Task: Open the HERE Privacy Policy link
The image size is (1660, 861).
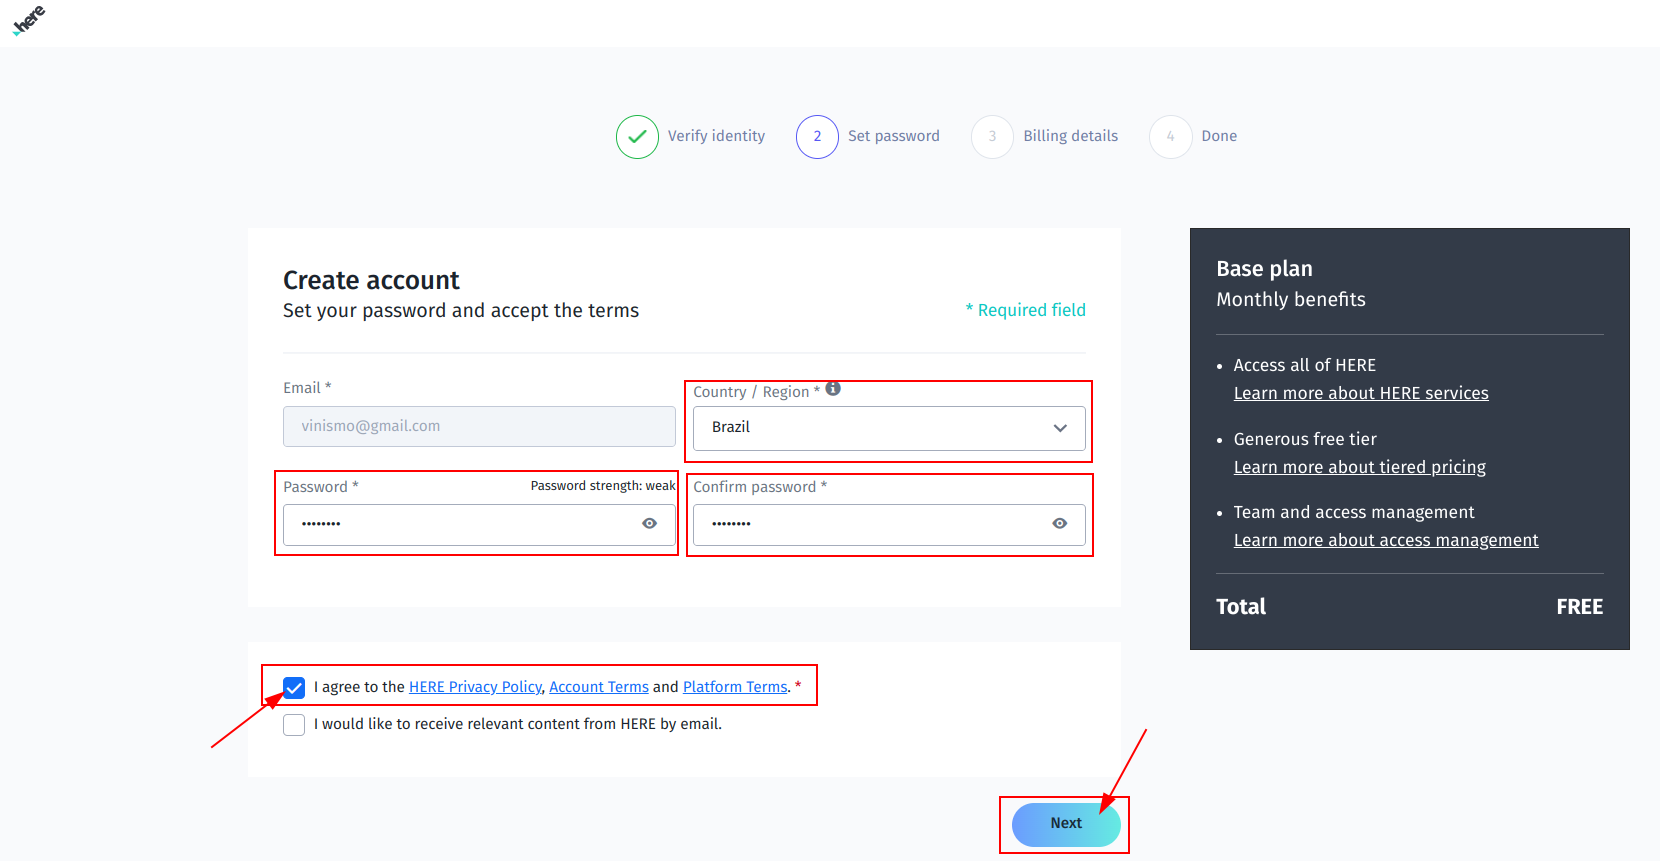Action: (x=475, y=687)
